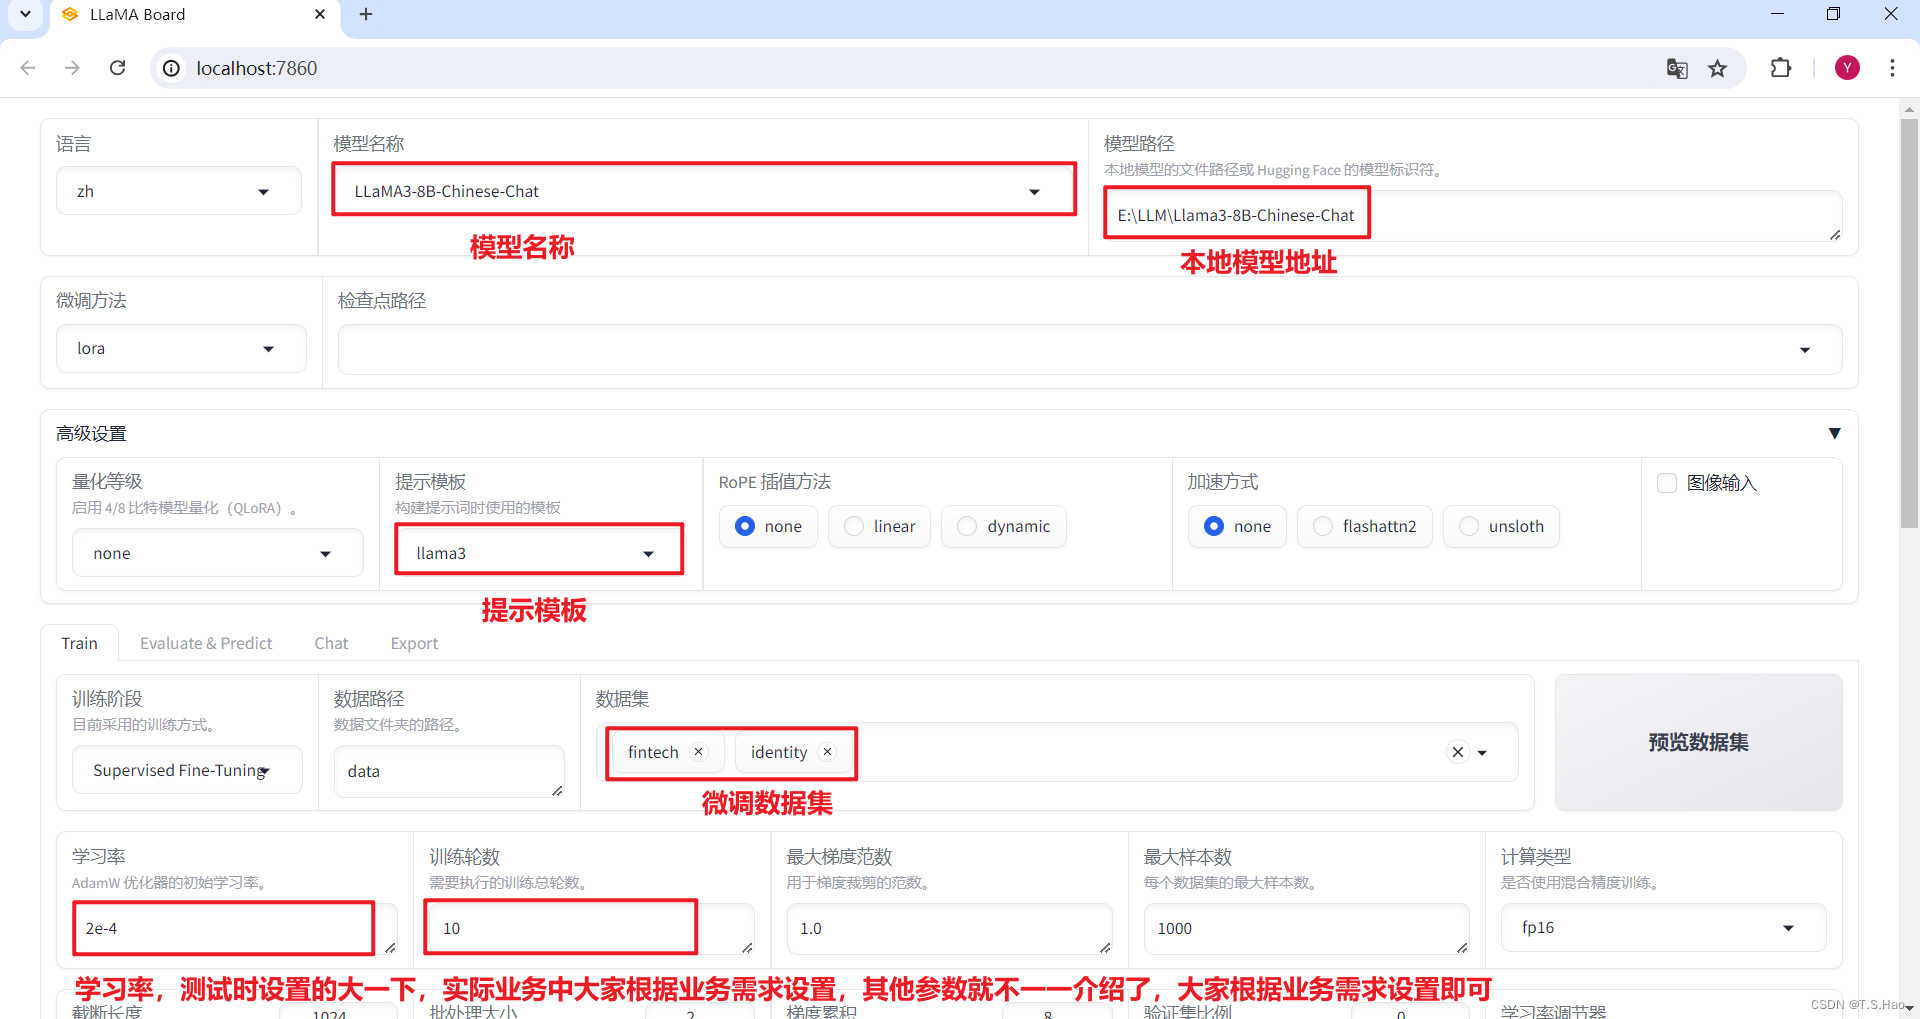Viewport: 1920px width, 1019px height.
Task: Switch to Chat tab
Action: [331, 643]
